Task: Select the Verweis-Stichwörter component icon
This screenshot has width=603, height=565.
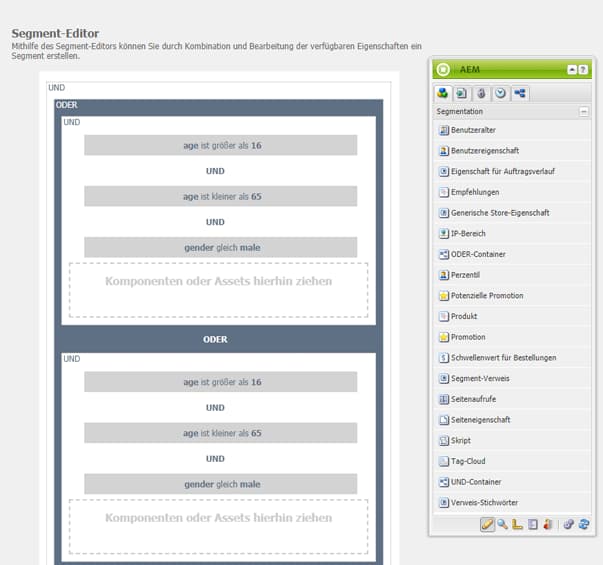Action: click(444, 503)
